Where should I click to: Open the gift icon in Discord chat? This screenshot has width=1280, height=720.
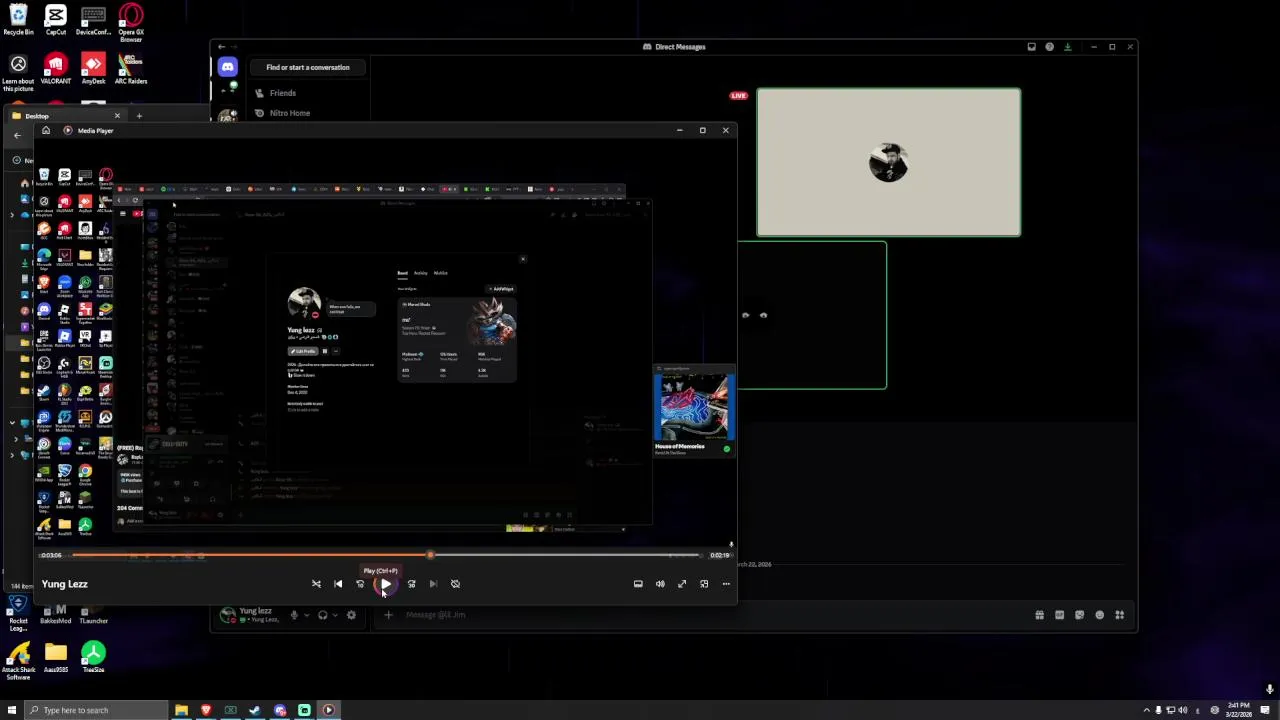pyautogui.click(x=1039, y=615)
